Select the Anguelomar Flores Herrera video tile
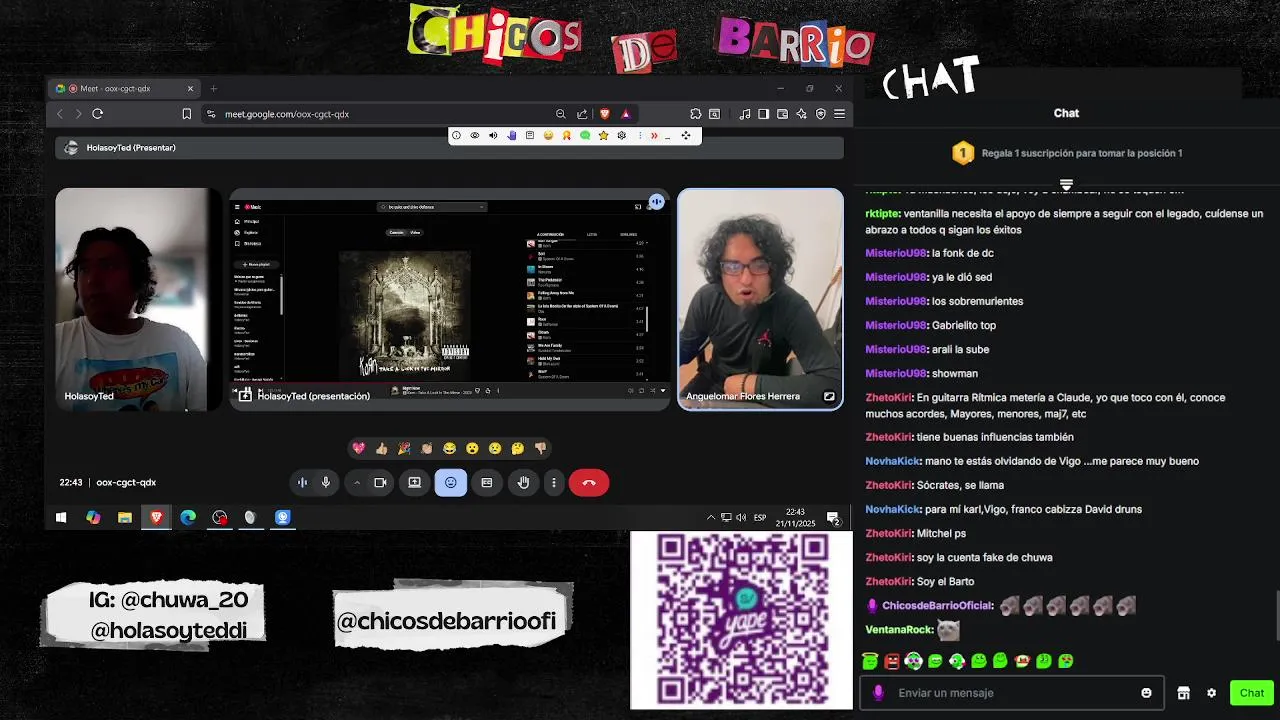The height and width of the screenshot is (720, 1280). [760, 299]
